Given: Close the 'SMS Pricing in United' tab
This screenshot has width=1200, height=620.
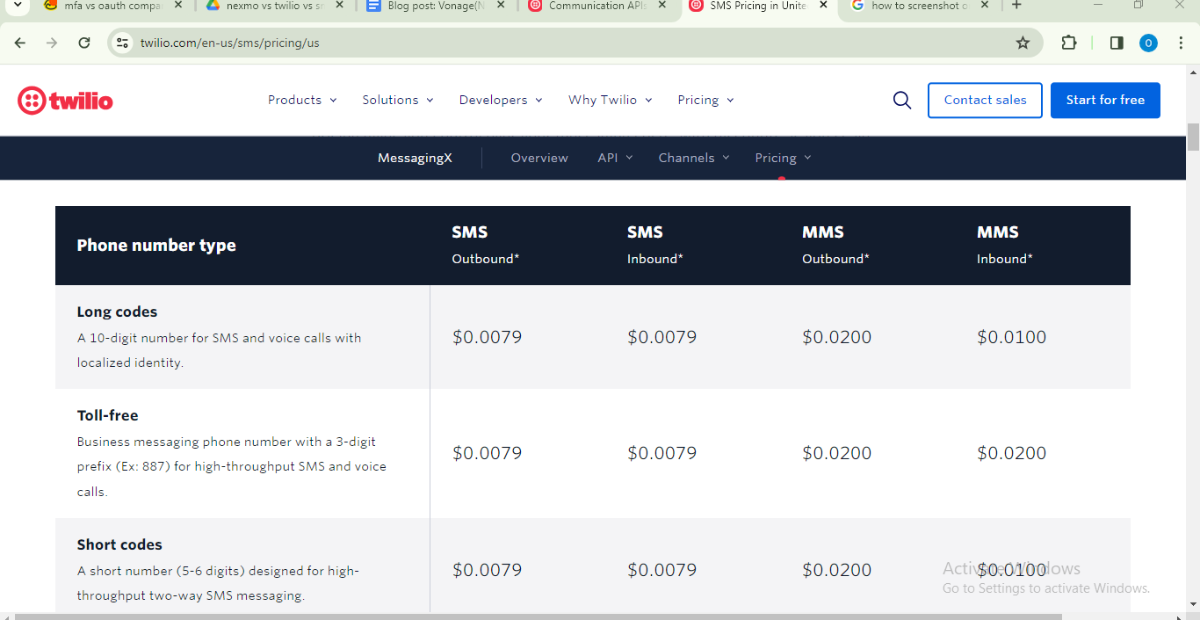Looking at the screenshot, I should coord(825,5).
